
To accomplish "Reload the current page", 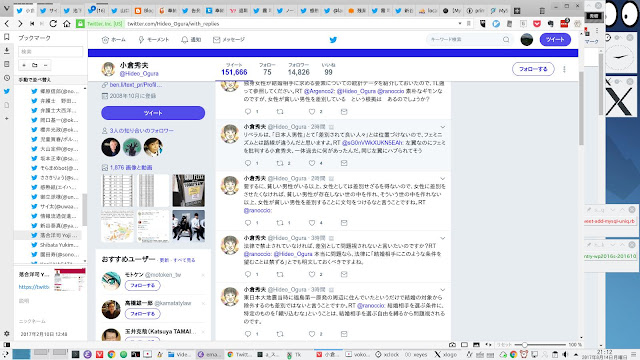I will click(x=53, y=24).
